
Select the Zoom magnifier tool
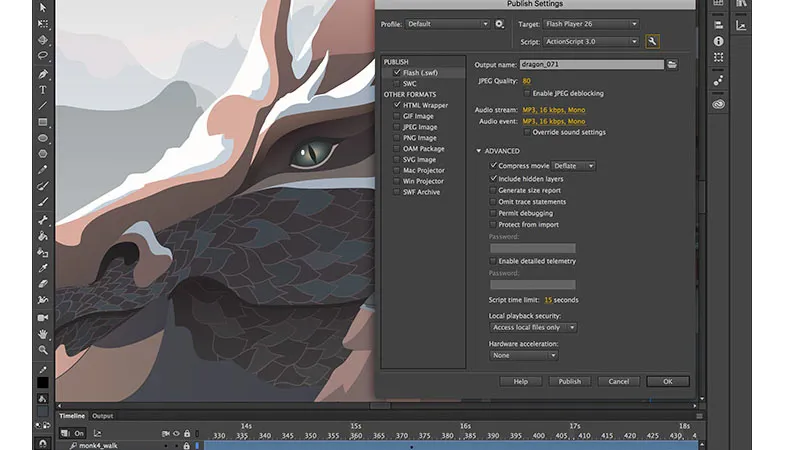(x=43, y=350)
